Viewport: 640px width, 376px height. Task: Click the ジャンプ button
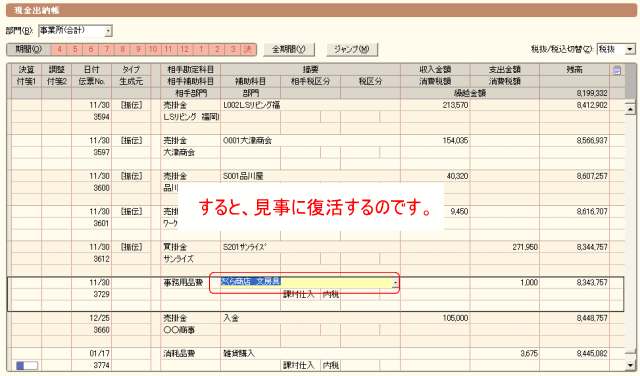352,49
